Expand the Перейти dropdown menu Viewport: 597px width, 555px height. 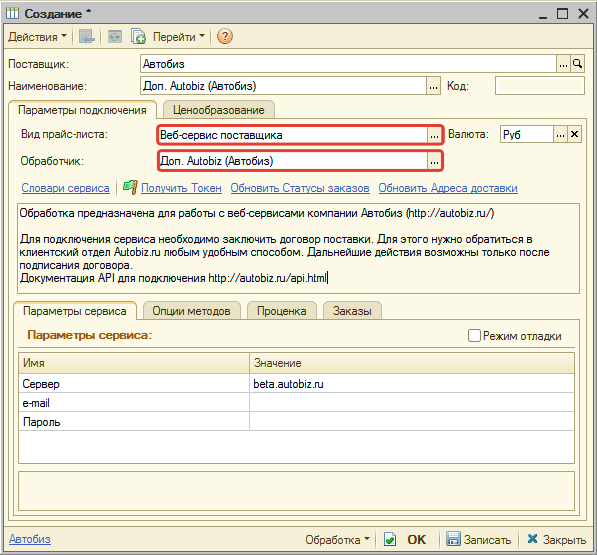click(179, 37)
